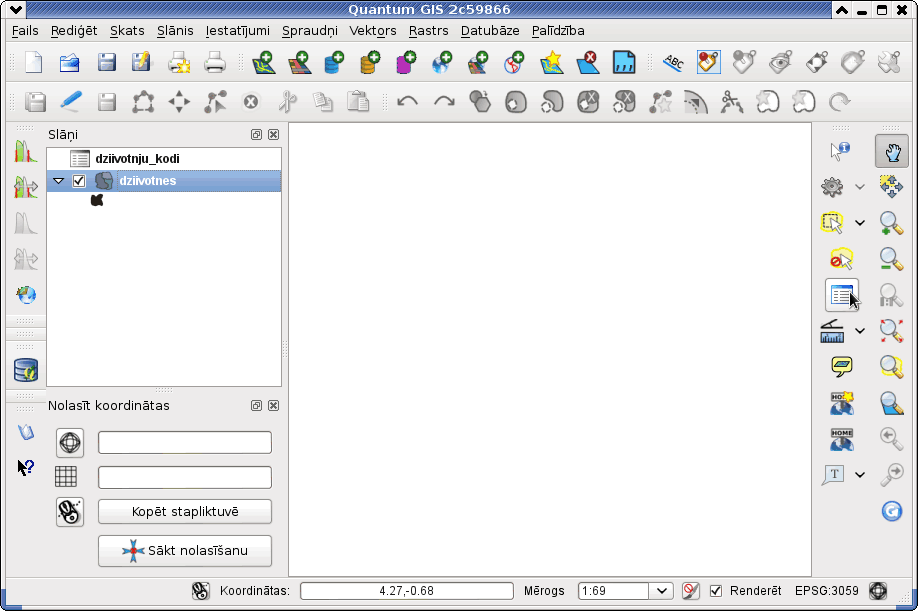Viewport: 918px width, 611px height.
Task: Click the Print icon
Action: point(215,62)
